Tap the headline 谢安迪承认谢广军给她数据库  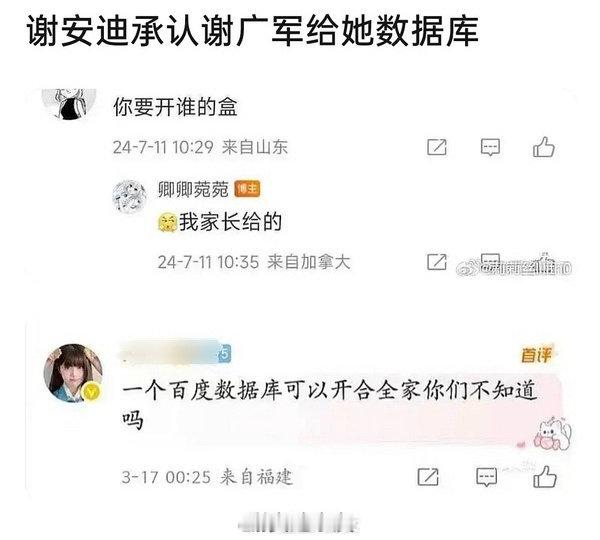(252, 31)
